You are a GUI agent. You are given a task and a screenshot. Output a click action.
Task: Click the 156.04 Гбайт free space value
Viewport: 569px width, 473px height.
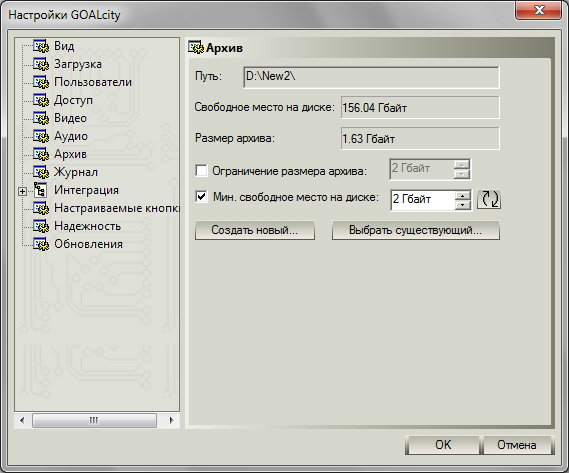coord(420,107)
